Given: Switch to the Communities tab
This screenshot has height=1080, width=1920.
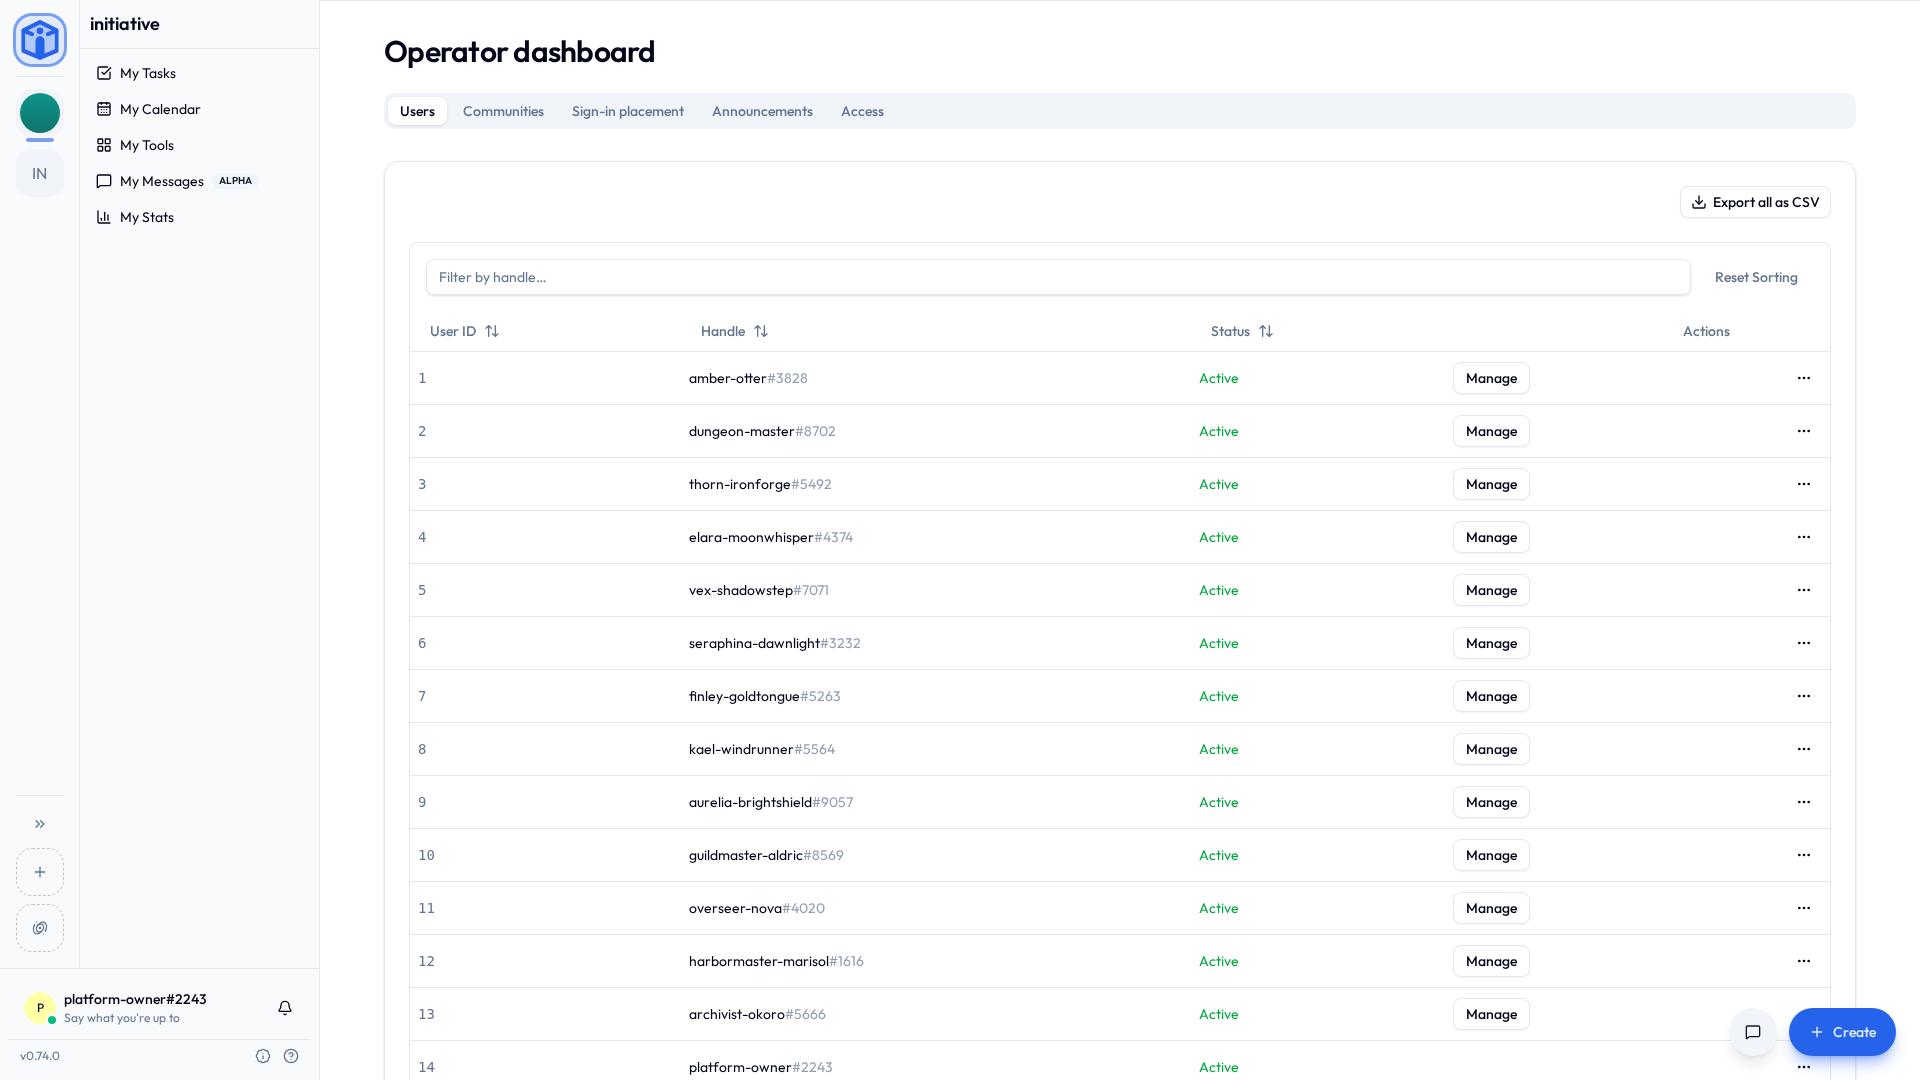Looking at the screenshot, I should (503, 111).
